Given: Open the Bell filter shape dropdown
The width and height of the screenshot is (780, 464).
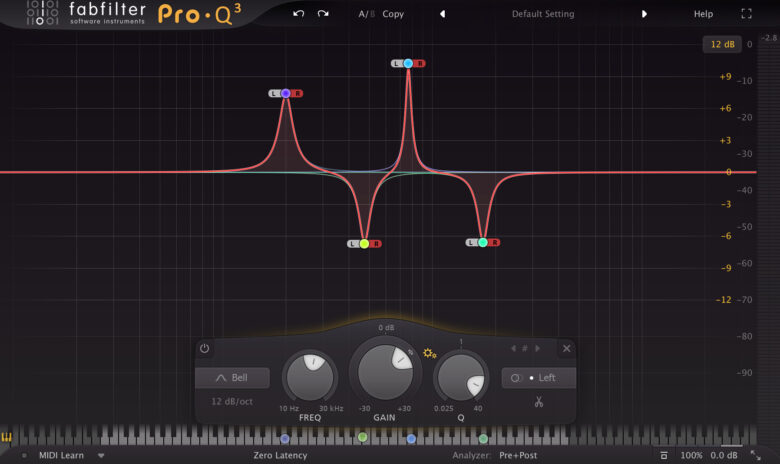Looking at the screenshot, I should pyautogui.click(x=232, y=378).
